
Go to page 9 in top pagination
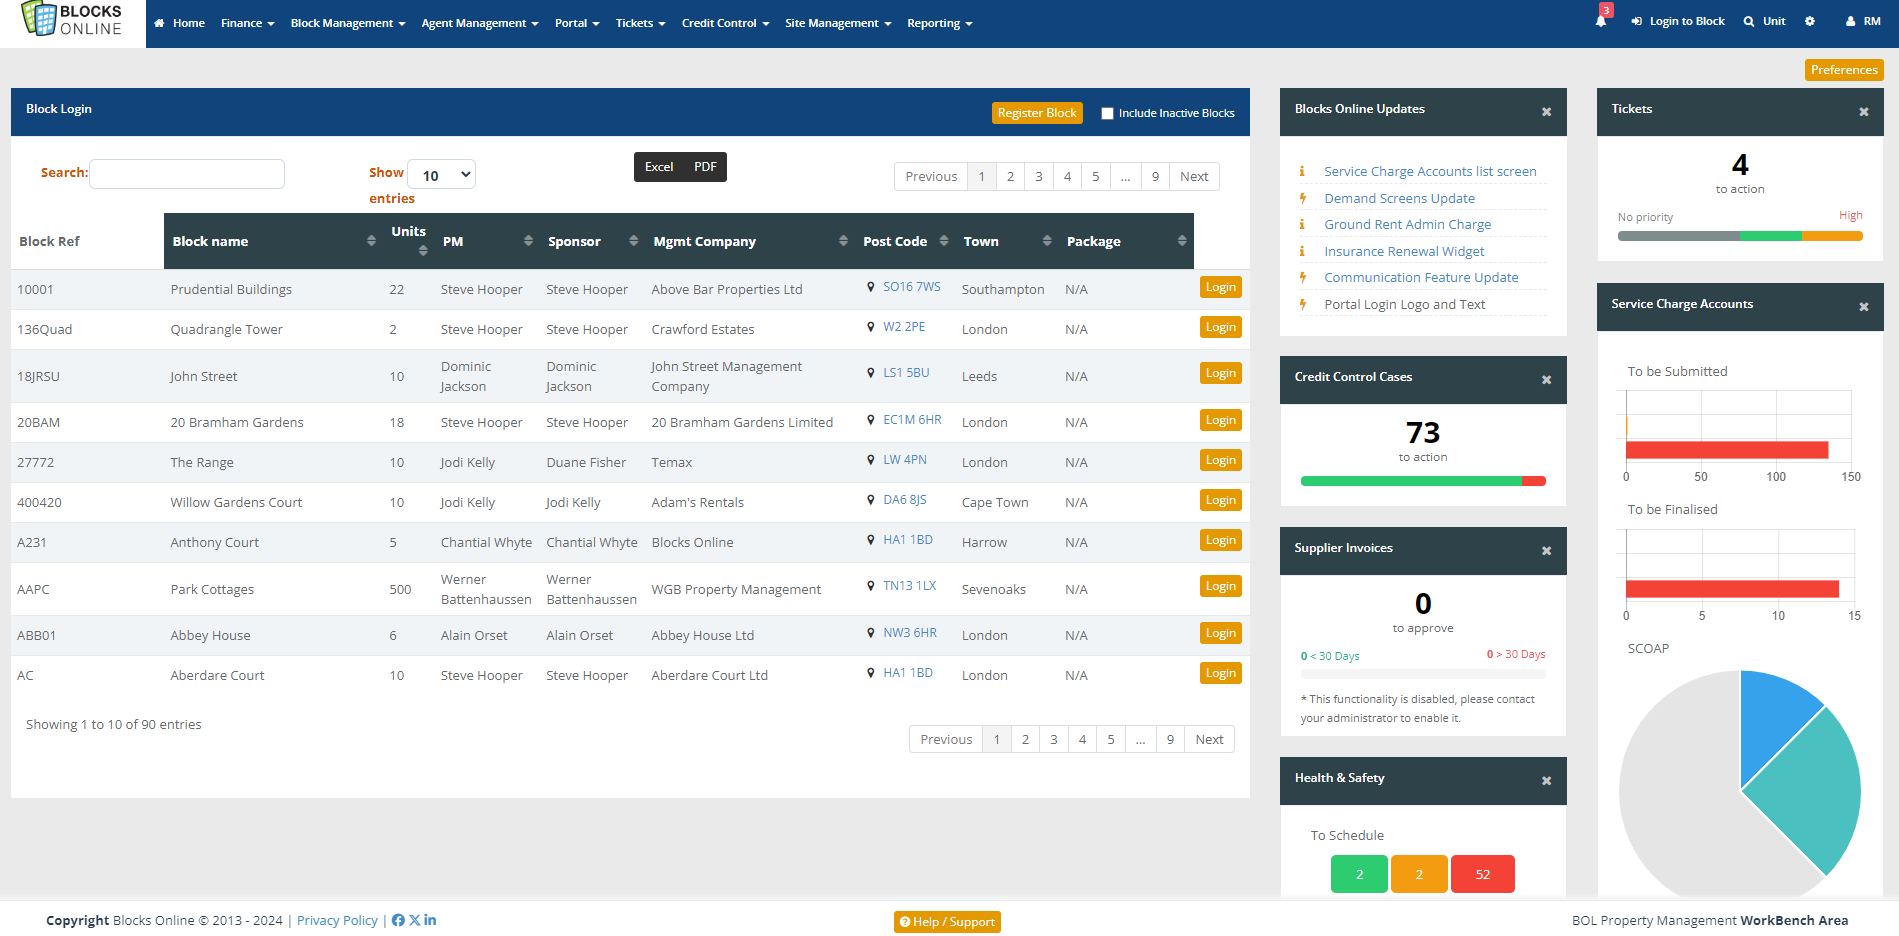click(x=1155, y=176)
